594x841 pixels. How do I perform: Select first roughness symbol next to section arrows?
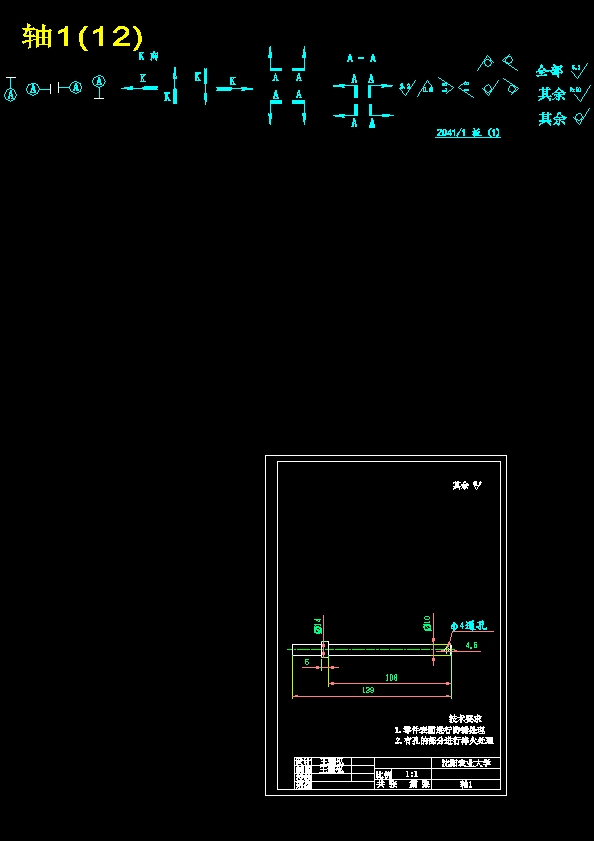[x=406, y=88]
